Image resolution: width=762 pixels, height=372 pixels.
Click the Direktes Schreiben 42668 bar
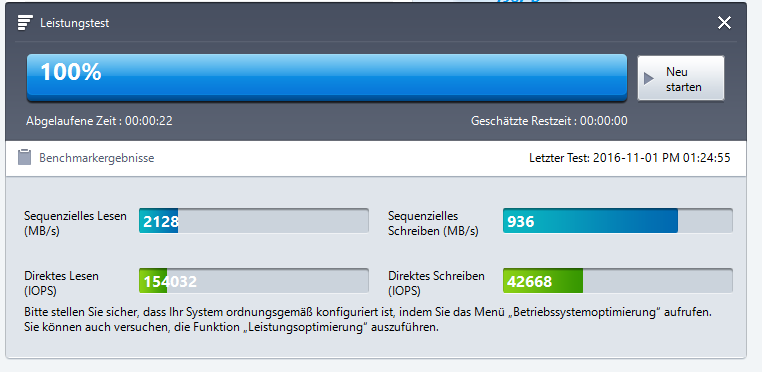(x=618, y=281)
